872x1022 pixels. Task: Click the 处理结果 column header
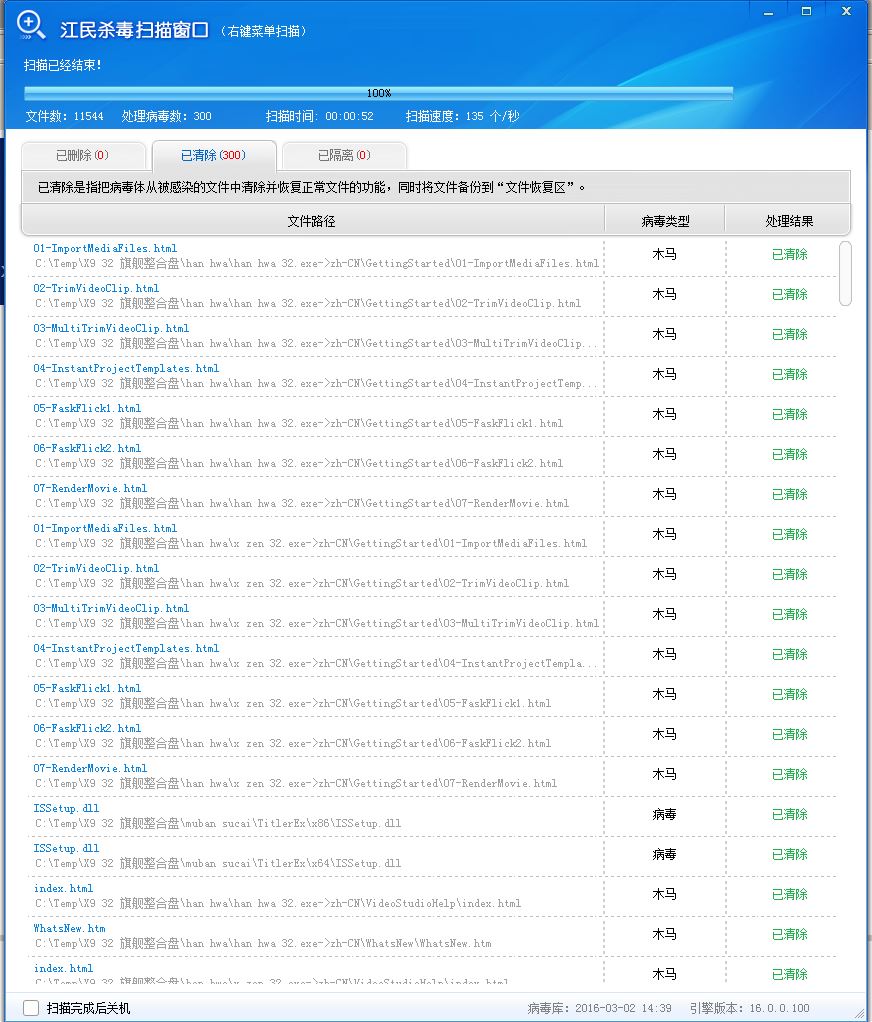click(789, 221)
